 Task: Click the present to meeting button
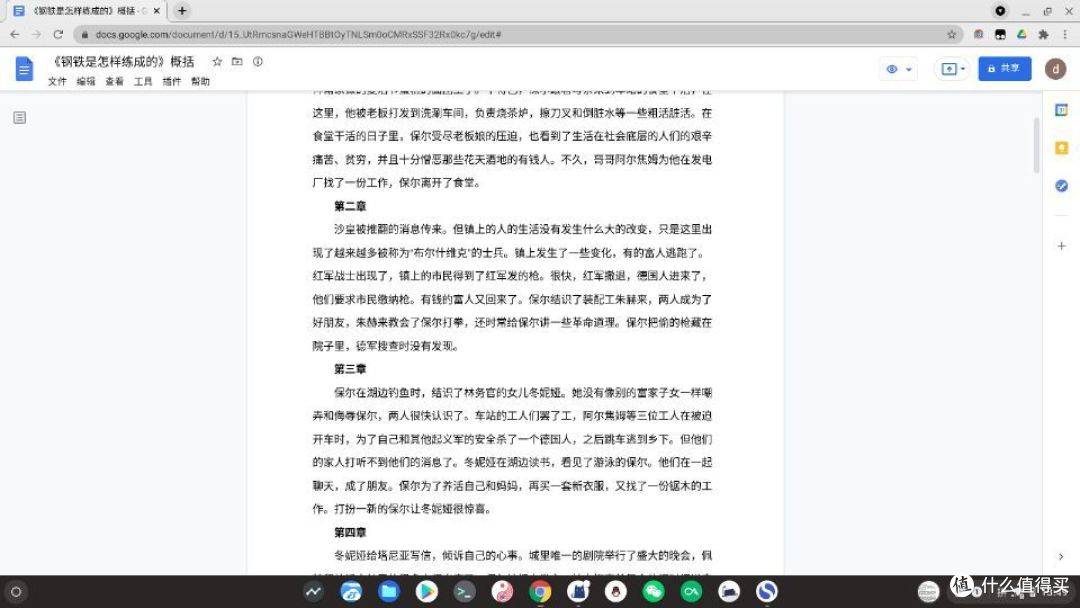[x=949, y=69]
